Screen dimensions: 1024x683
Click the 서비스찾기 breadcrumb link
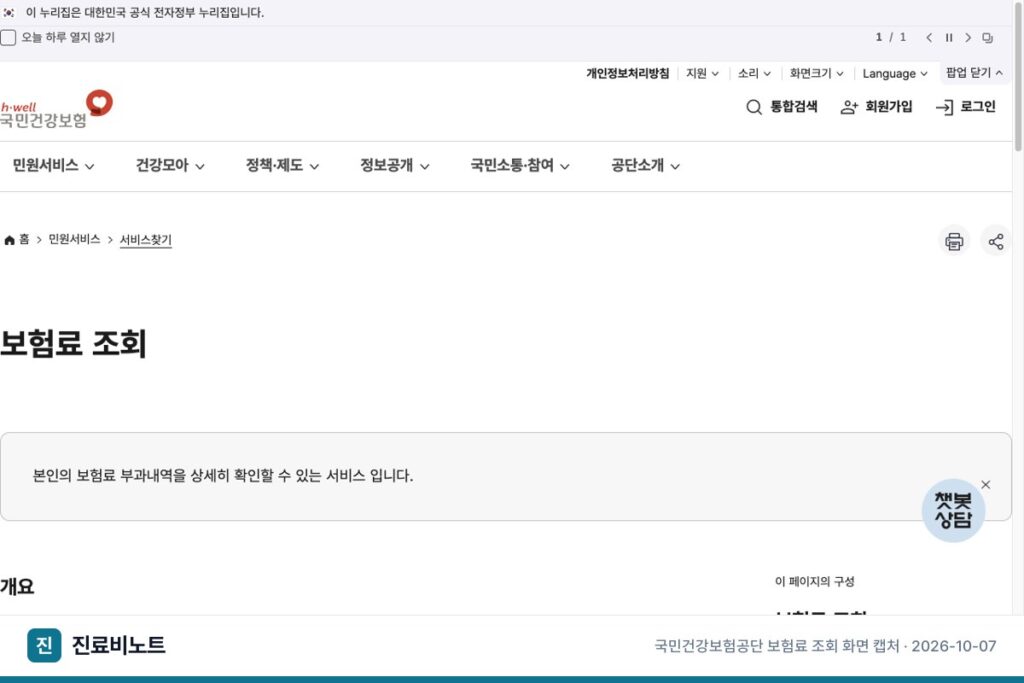[146, 240]
